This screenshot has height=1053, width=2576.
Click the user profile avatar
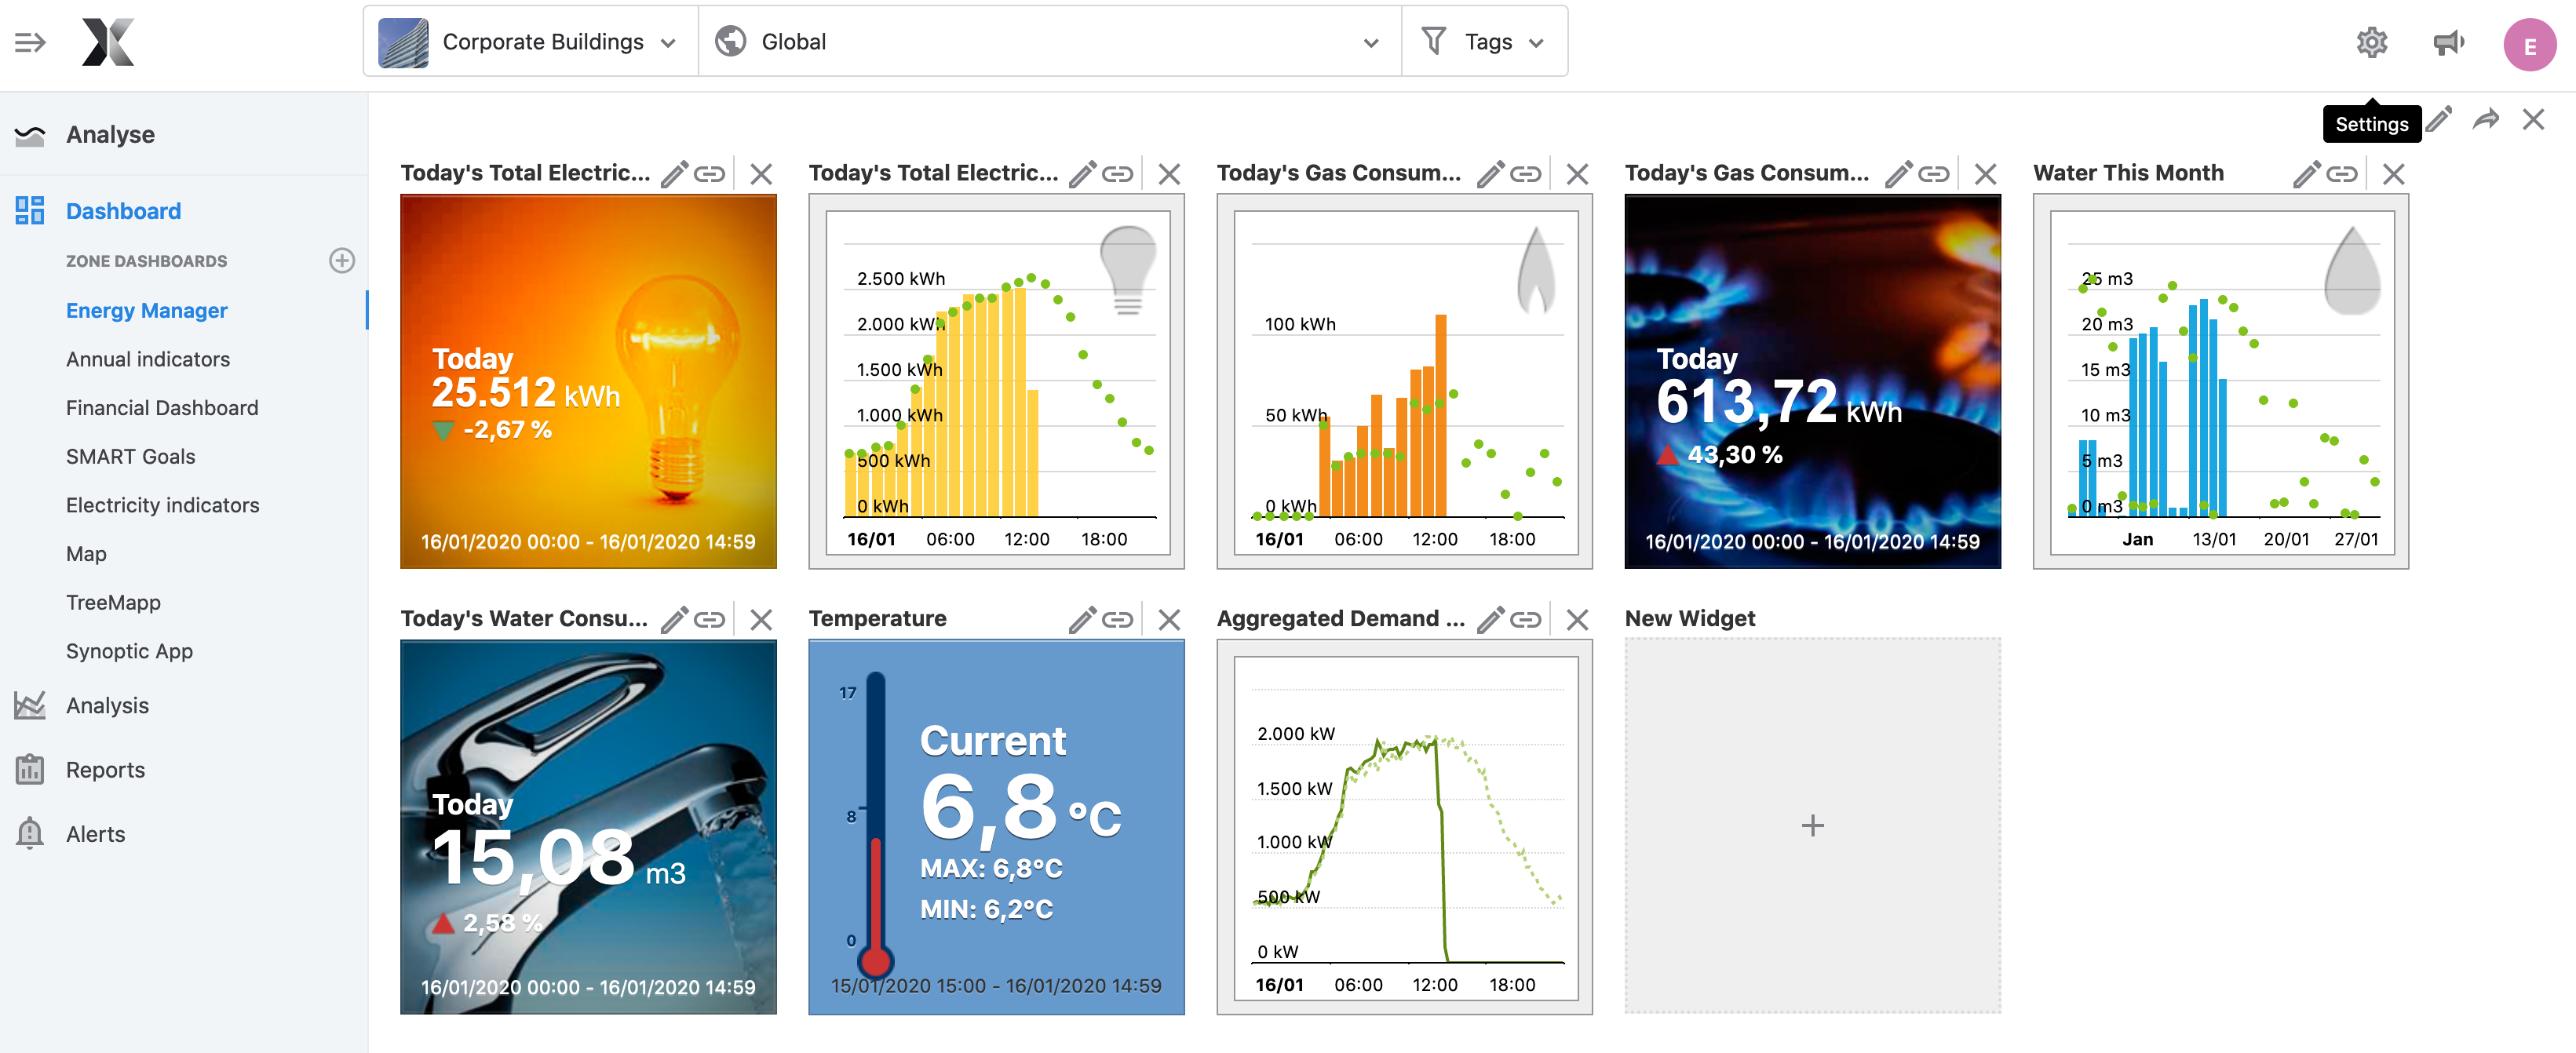tap(2531, 42)
